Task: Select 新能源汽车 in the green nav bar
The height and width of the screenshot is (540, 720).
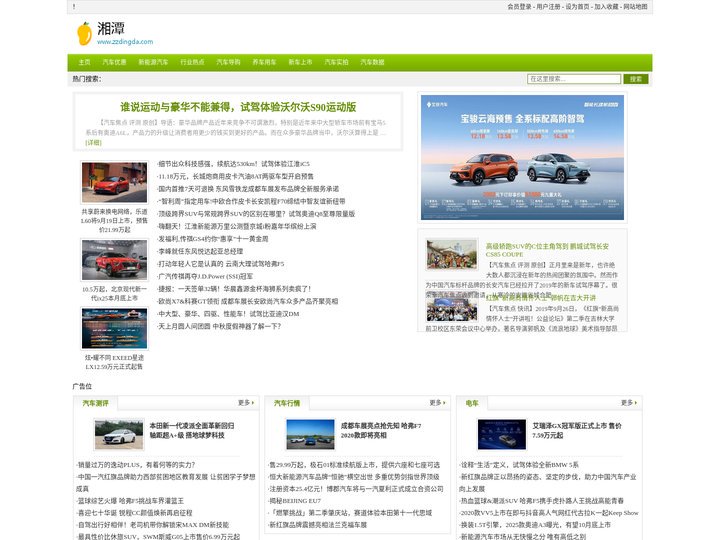Action: (x=153, y=62)
